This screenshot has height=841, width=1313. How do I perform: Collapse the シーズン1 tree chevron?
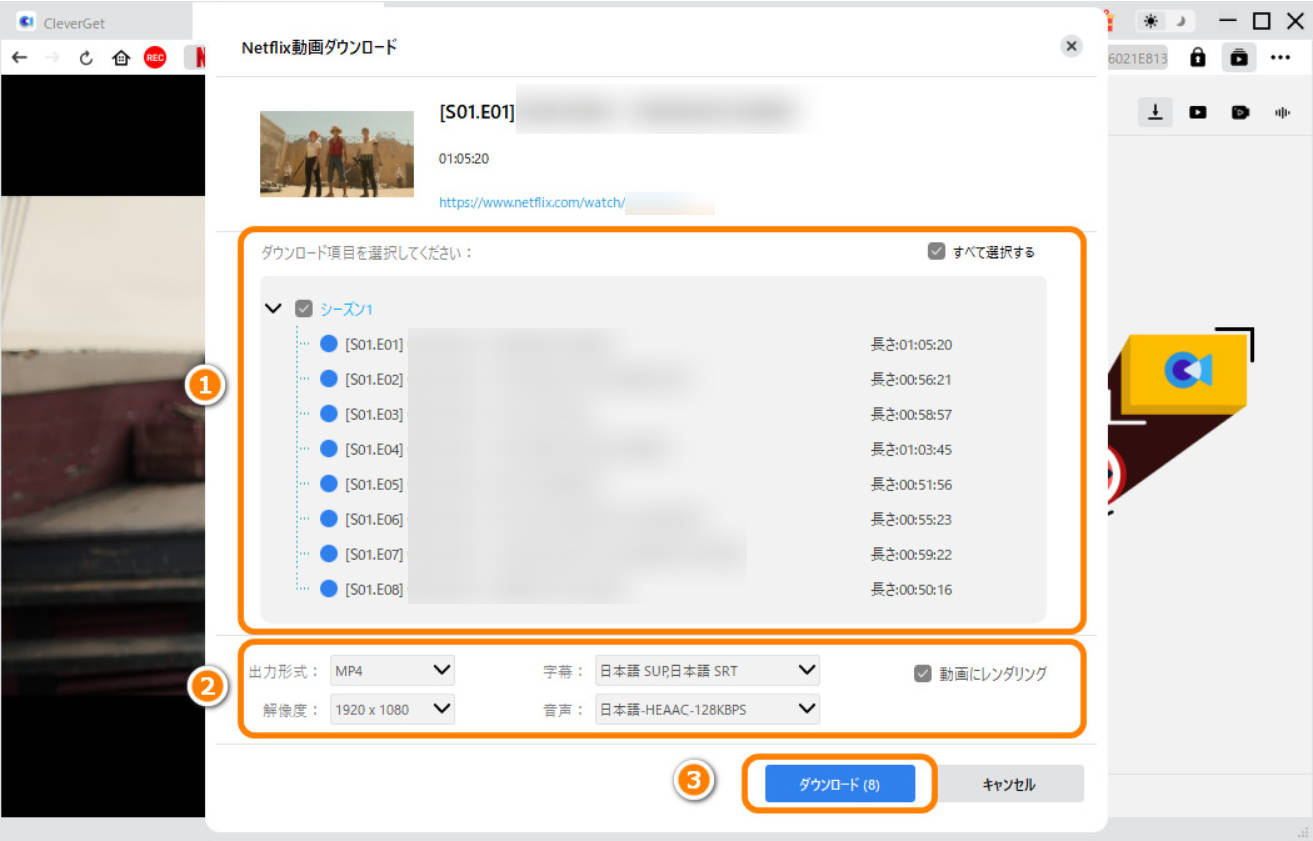pos(273,309)
